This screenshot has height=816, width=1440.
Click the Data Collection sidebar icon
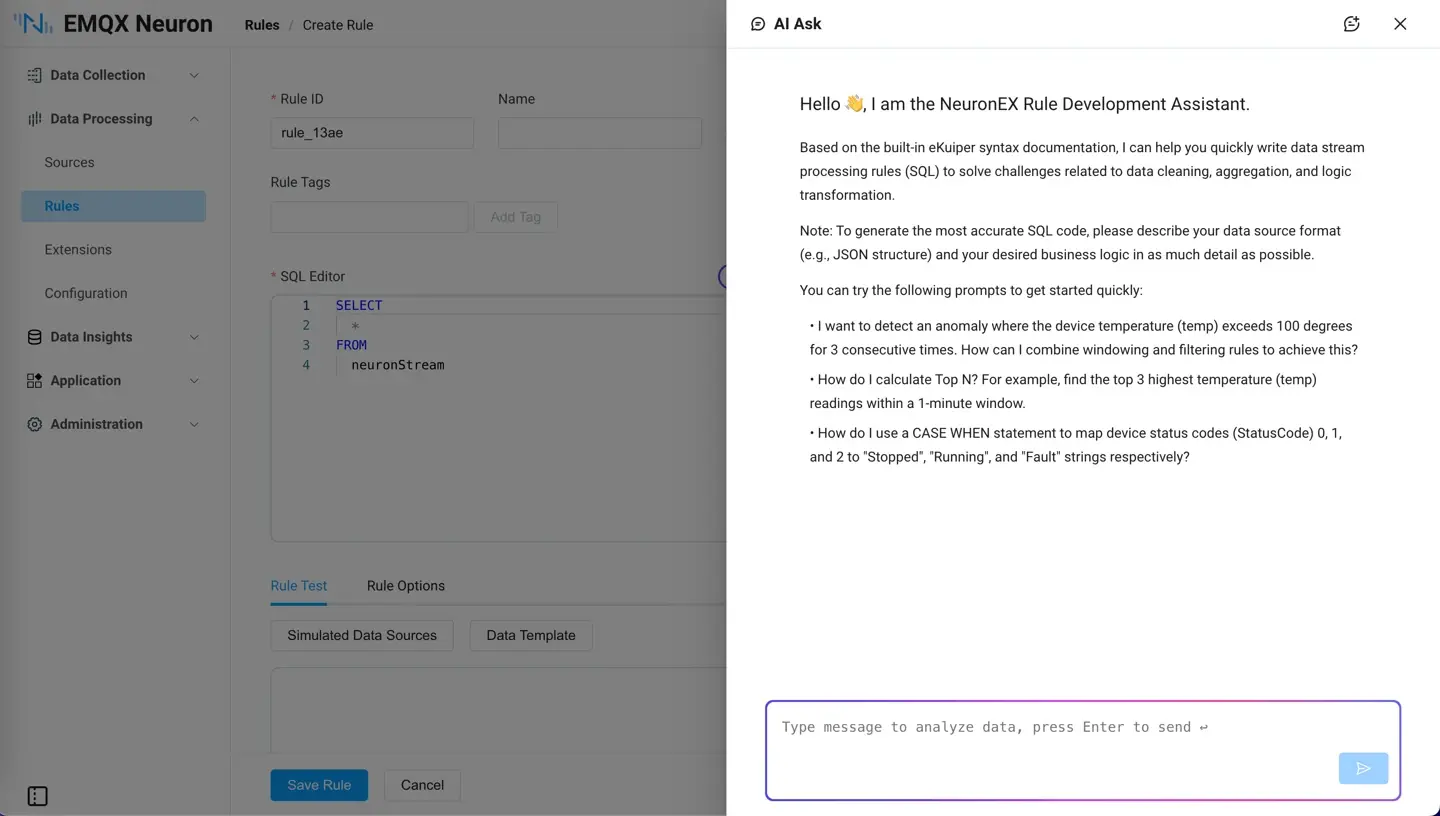click(x=34, y=75)
